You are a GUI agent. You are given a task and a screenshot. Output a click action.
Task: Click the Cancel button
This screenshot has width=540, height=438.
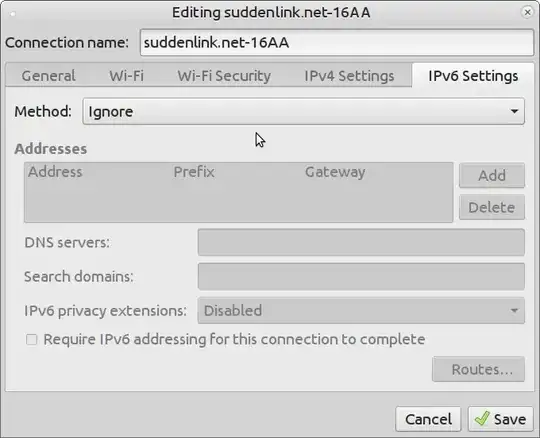[x=428, y=419]
